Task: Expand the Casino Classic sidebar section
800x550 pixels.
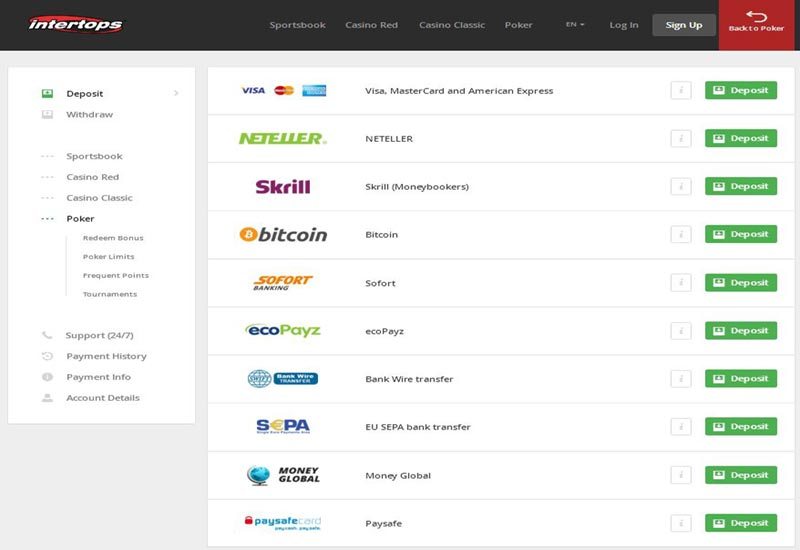Action: pyautogui.click(x=47, y=198)
